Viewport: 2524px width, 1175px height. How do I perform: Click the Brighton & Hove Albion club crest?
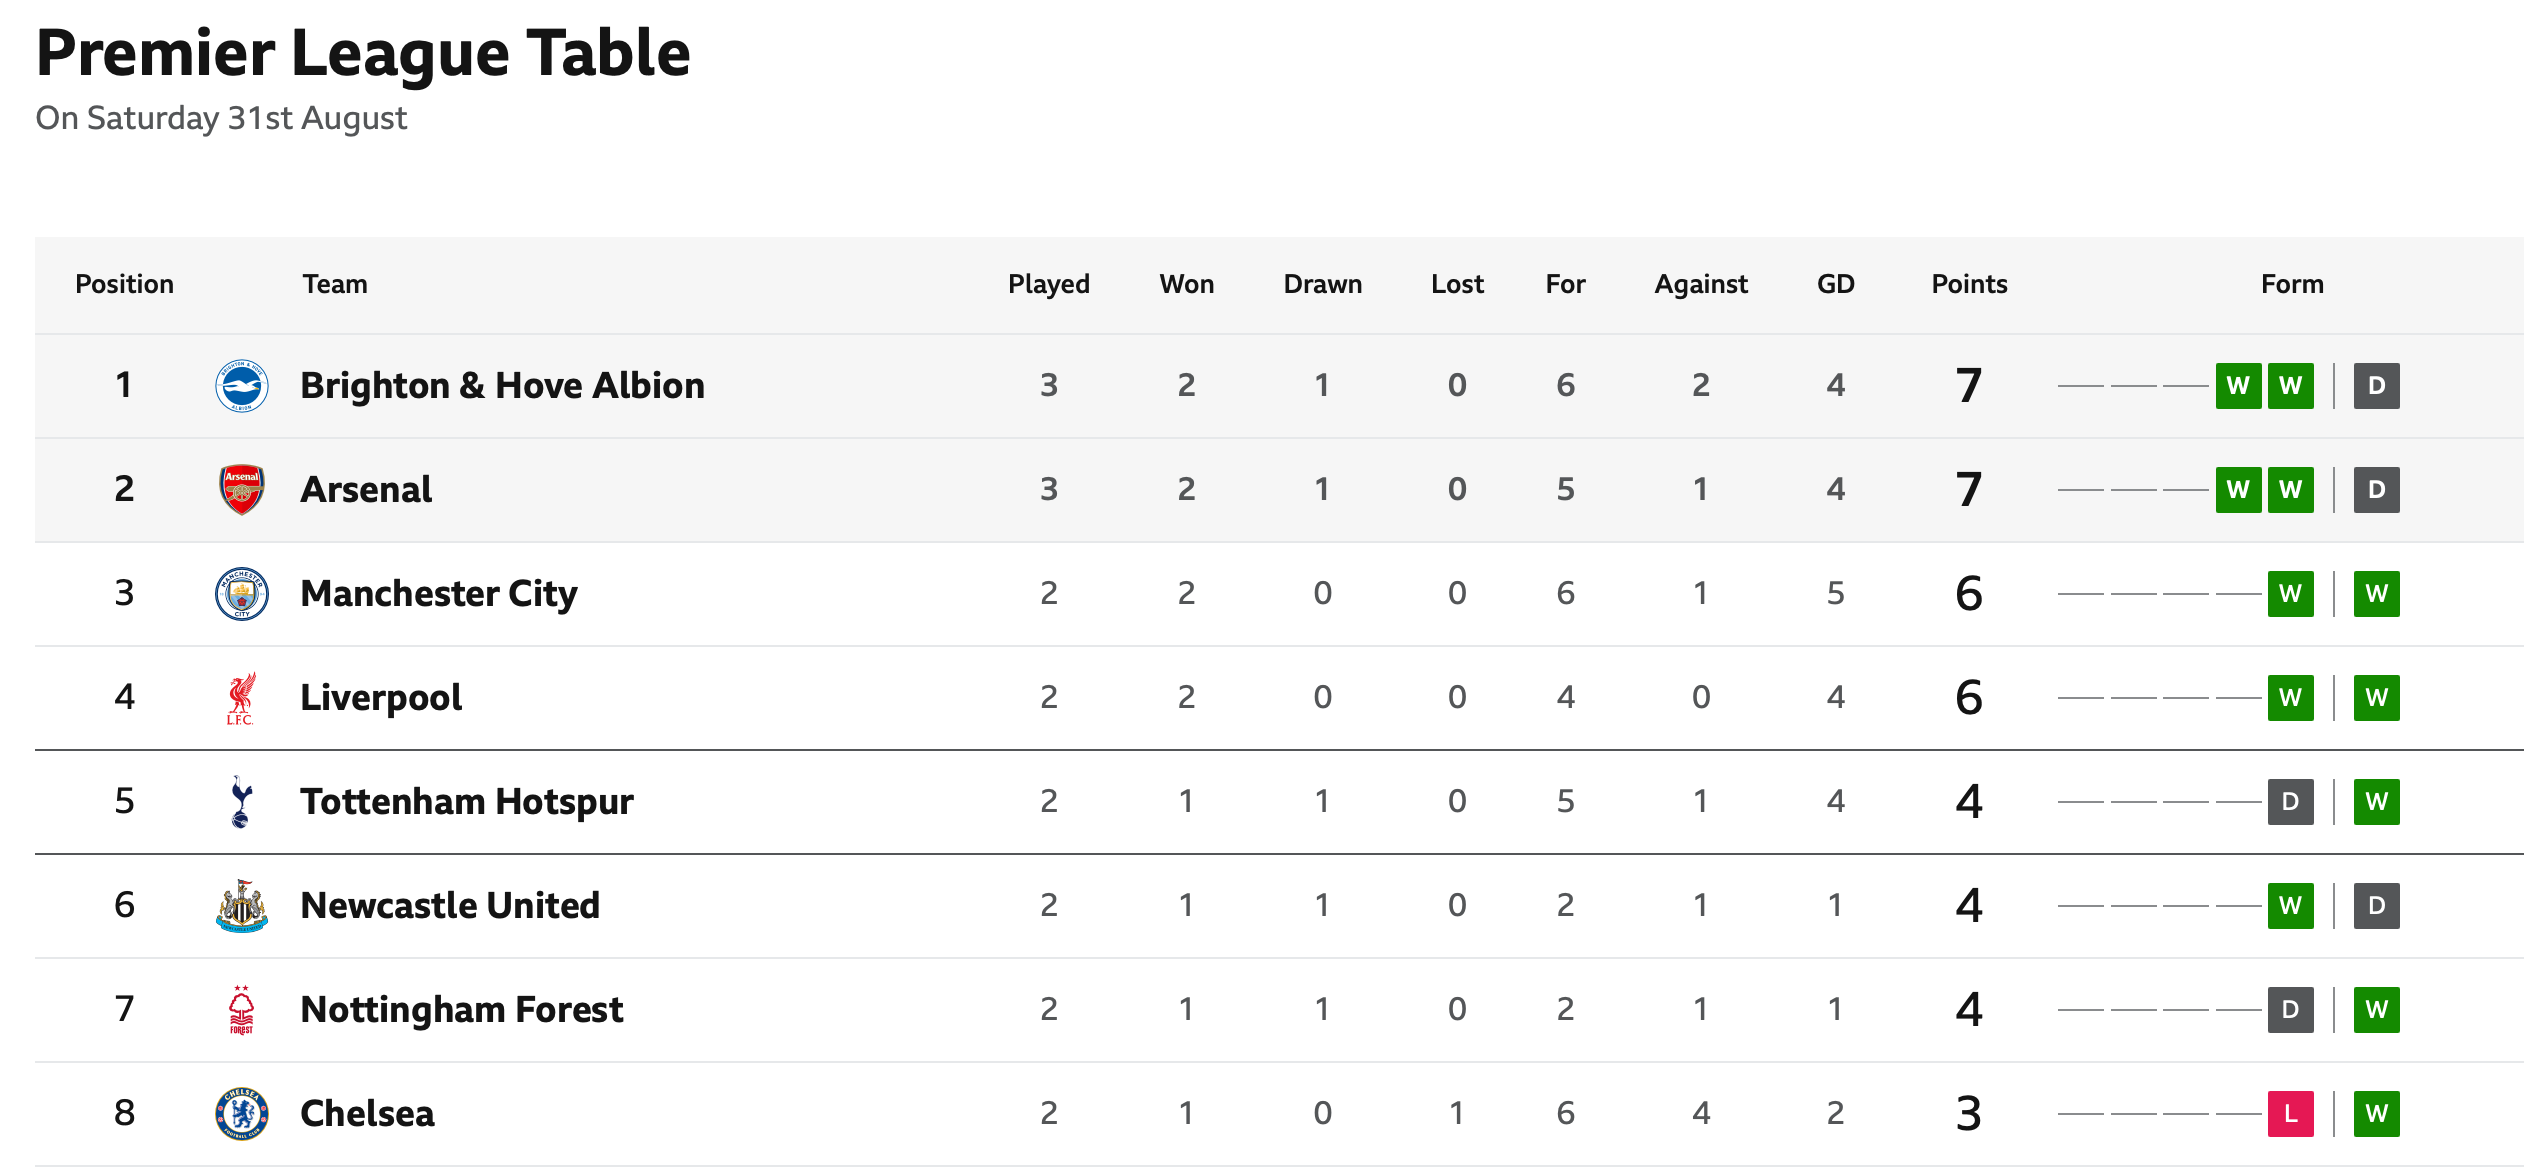click(242, 386)
